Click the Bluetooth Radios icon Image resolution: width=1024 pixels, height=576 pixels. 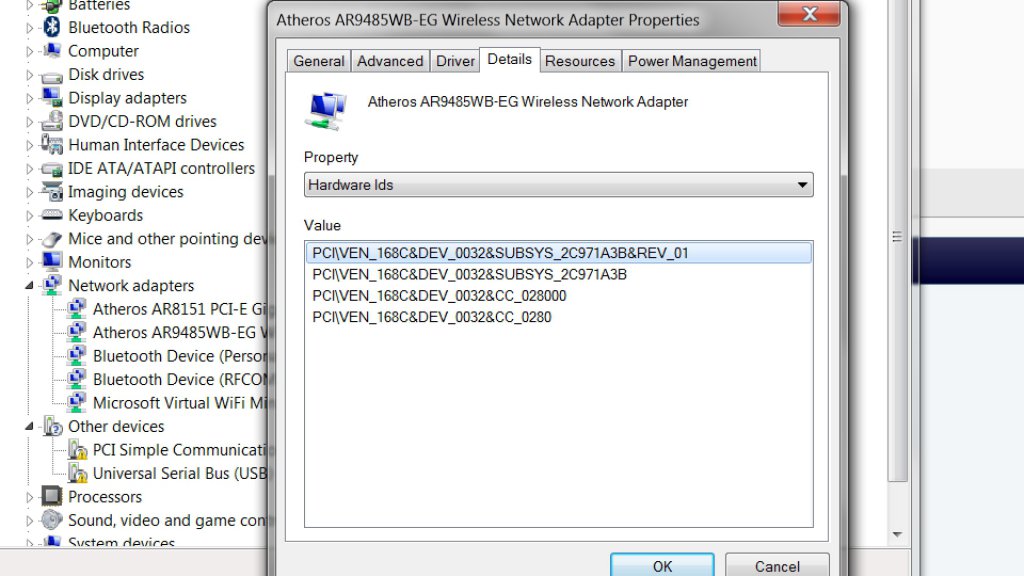(52, 27)
